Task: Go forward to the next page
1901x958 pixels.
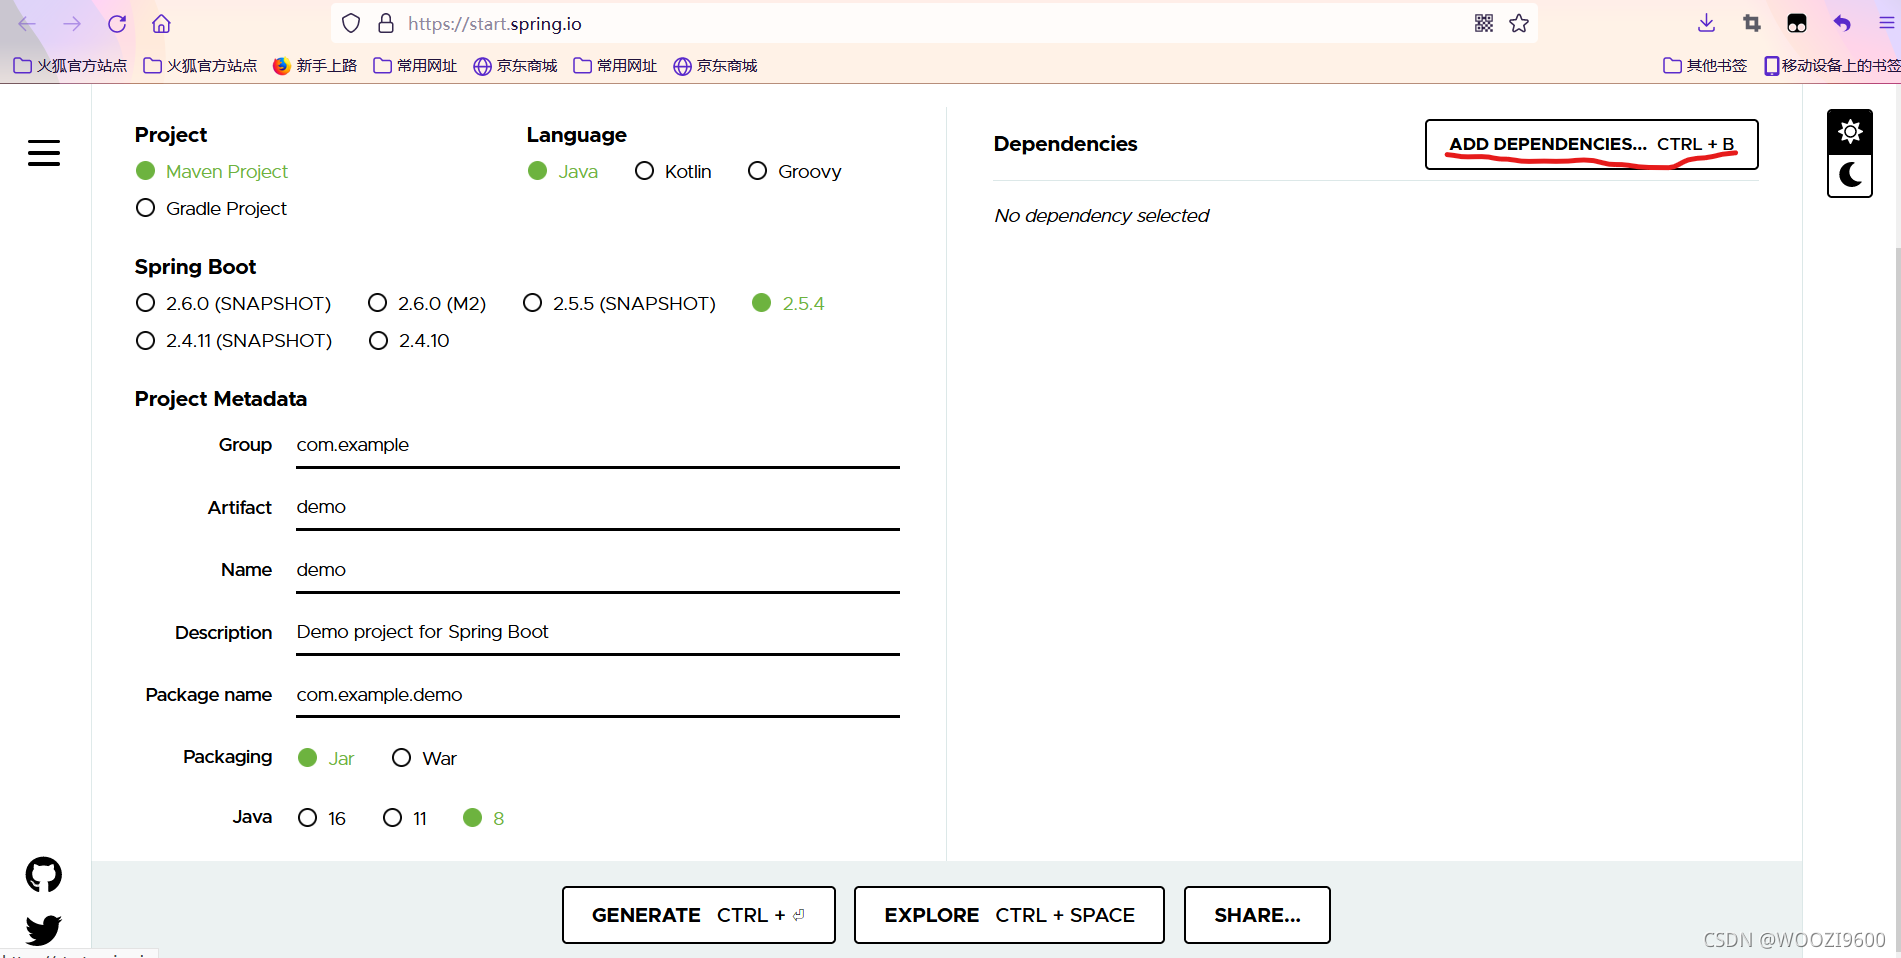Action: point(72,23)
